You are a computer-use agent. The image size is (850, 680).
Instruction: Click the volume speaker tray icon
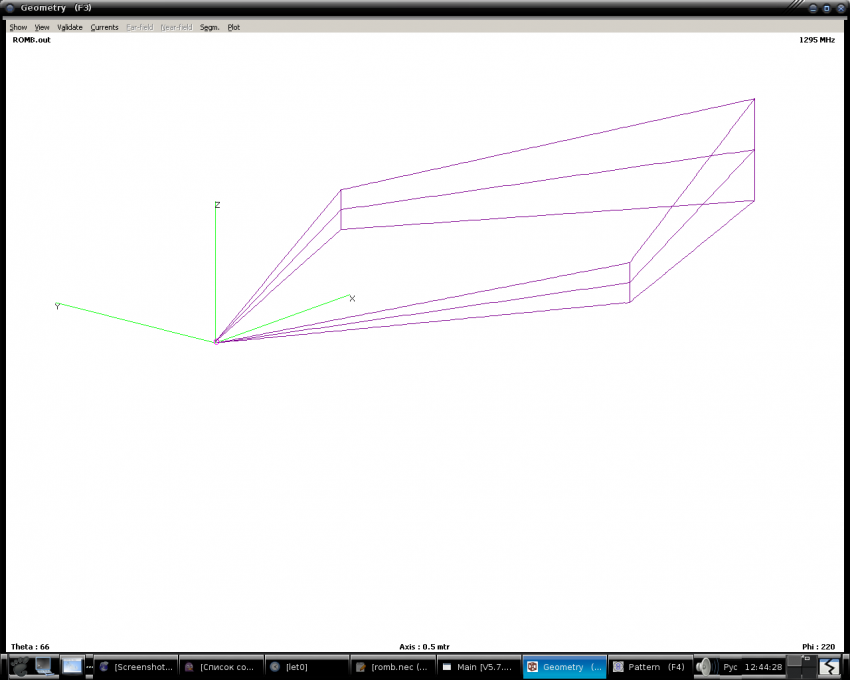pyautogui.click(x=706, y=667)
